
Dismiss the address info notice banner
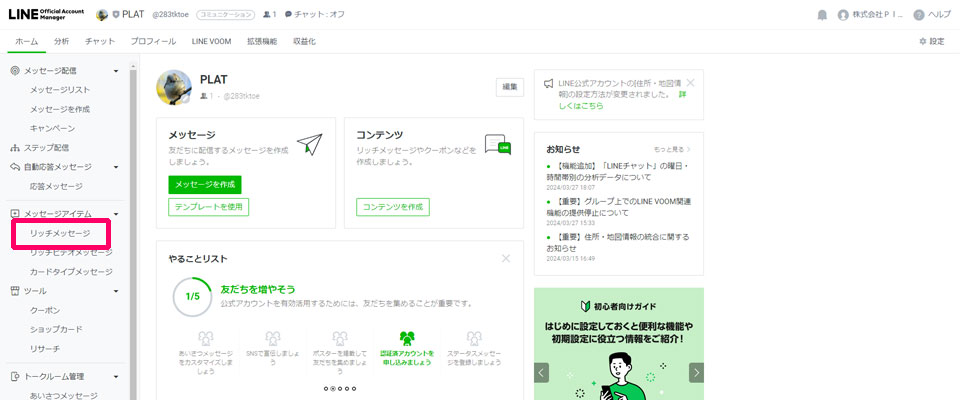point(691,82)
